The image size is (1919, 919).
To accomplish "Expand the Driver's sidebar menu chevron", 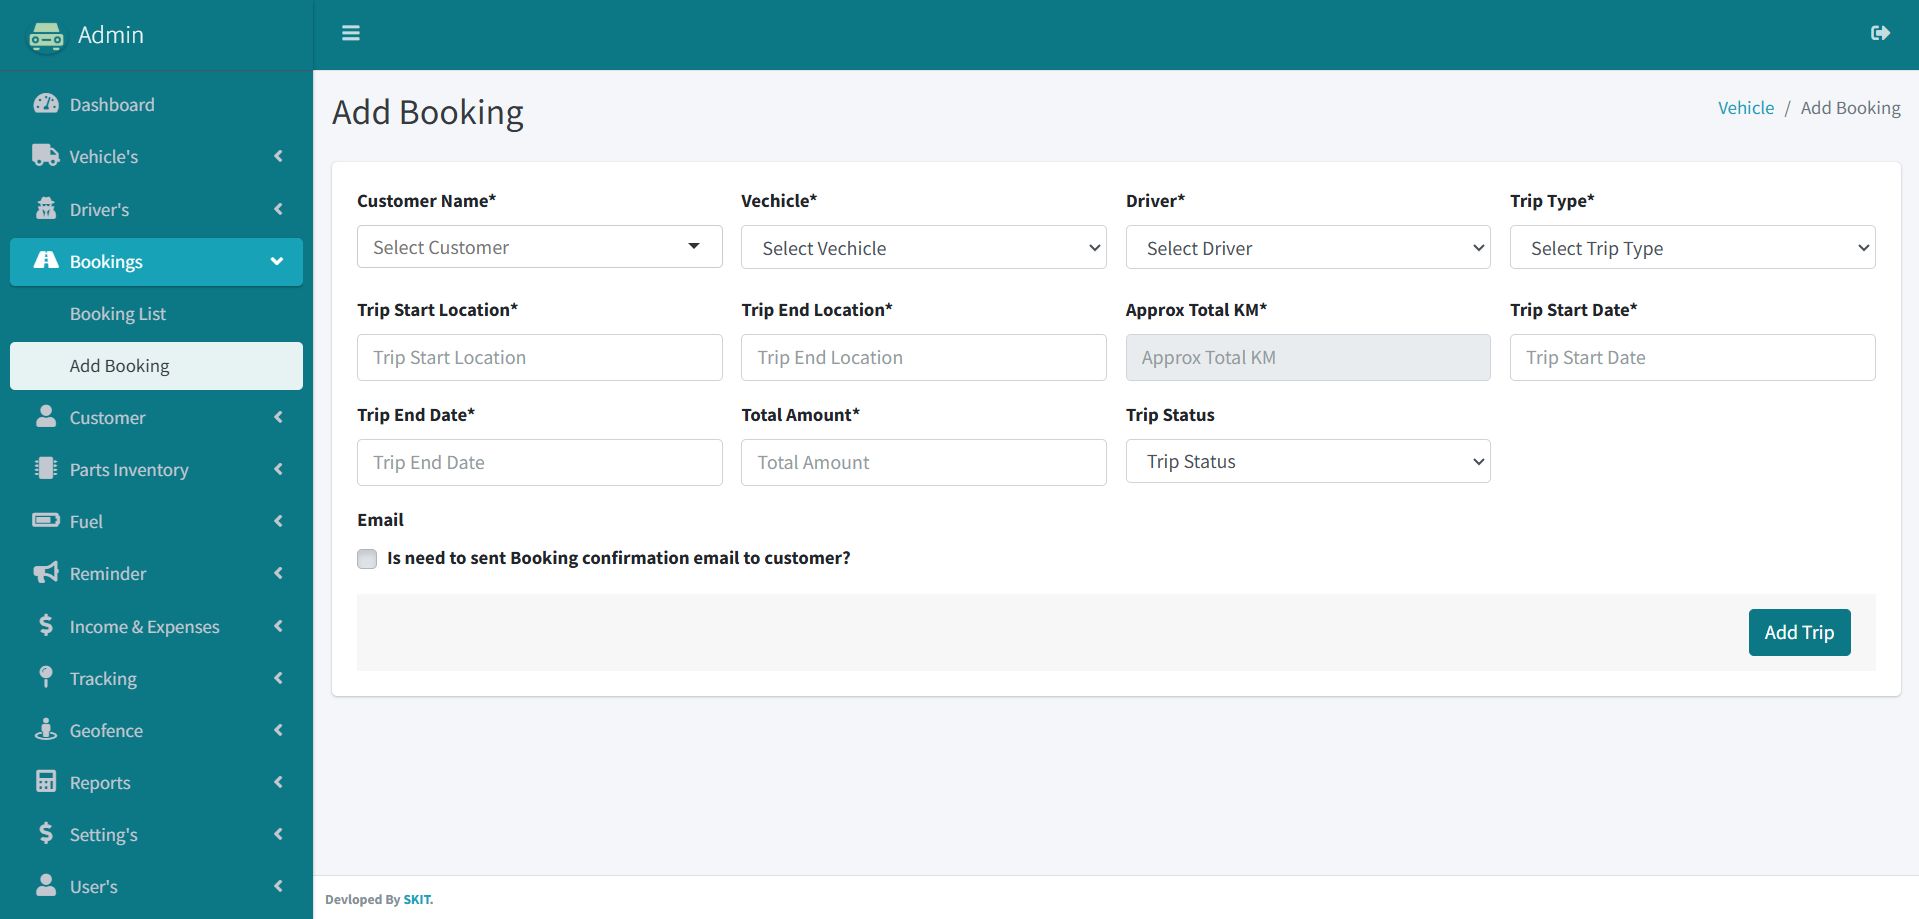I will 278,209.
